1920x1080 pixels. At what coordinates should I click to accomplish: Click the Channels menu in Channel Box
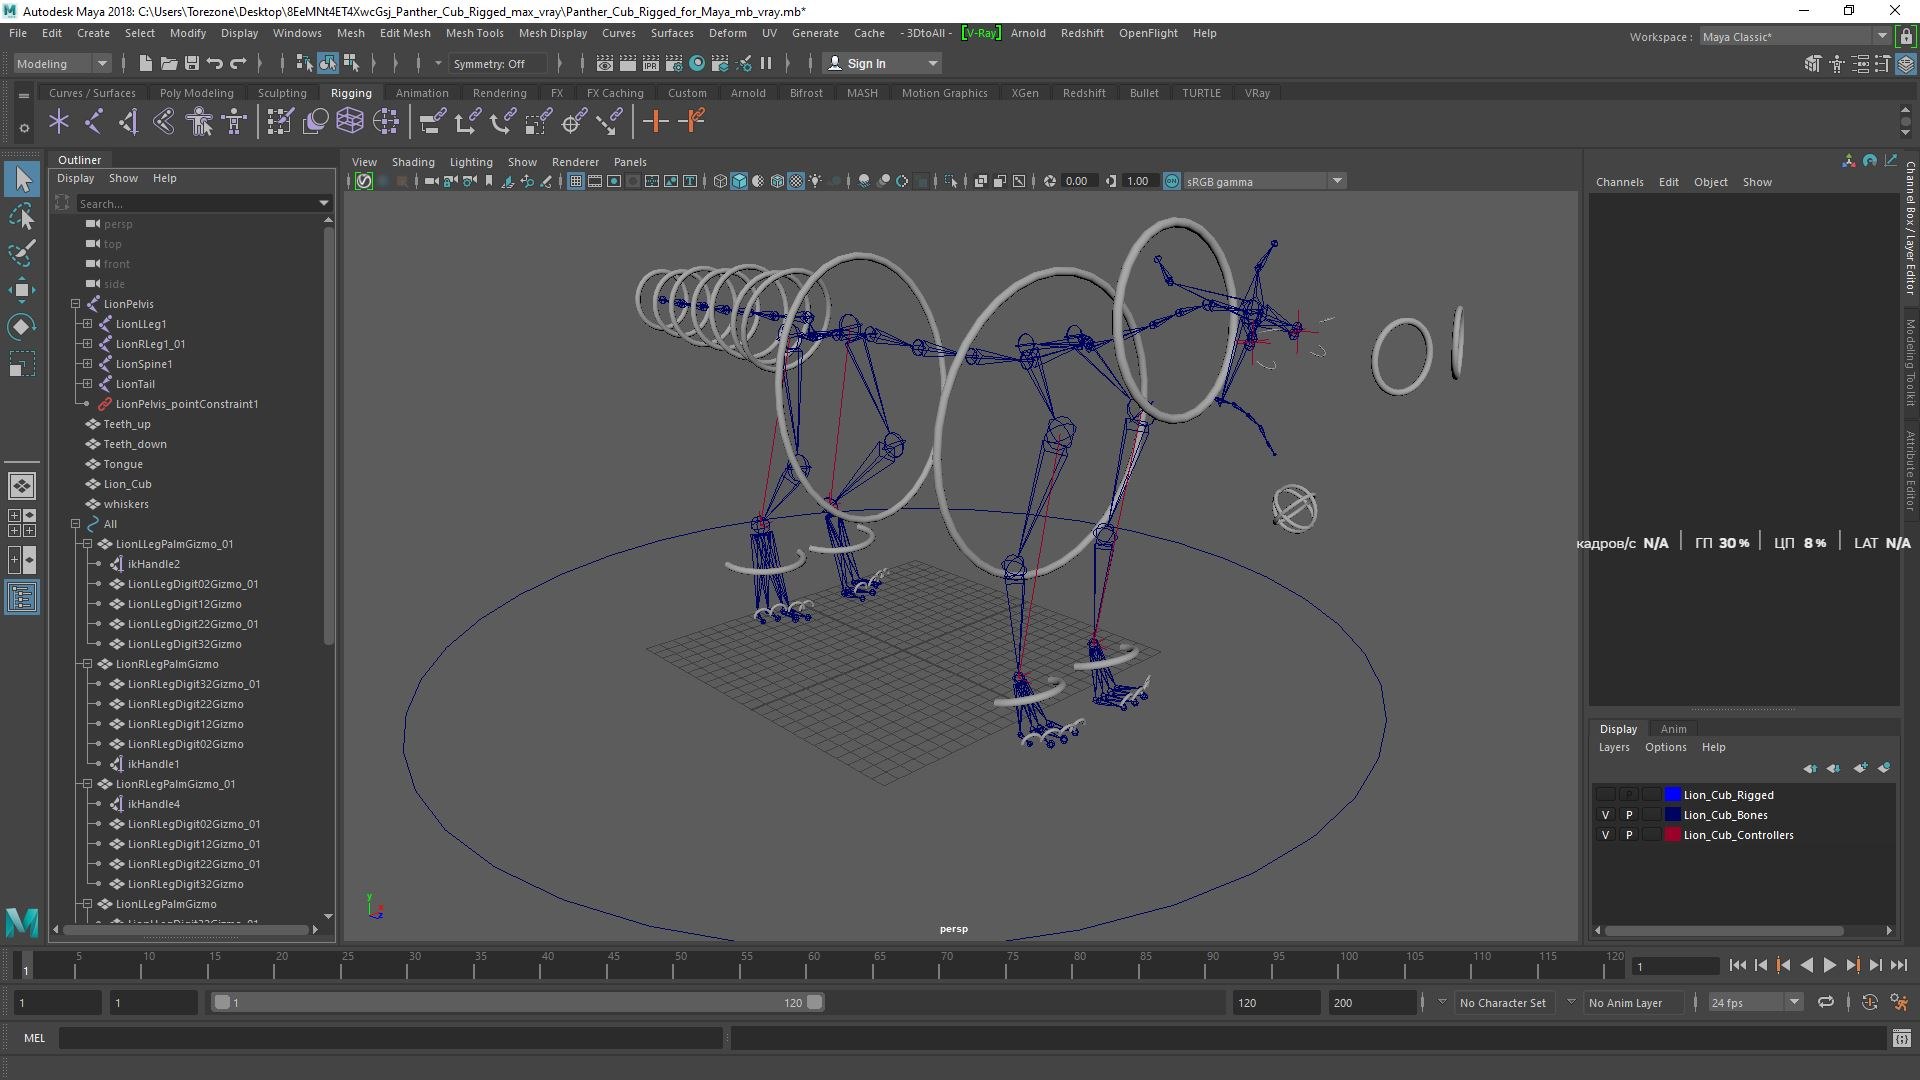(1619, 182)
